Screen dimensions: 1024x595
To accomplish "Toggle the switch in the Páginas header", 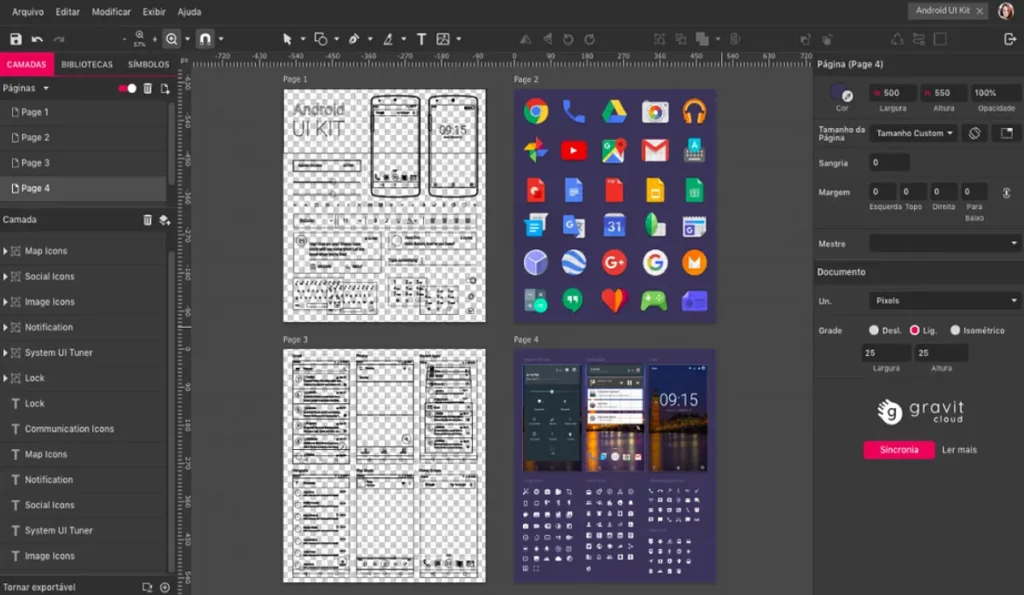I will click(x=127, y=88).
